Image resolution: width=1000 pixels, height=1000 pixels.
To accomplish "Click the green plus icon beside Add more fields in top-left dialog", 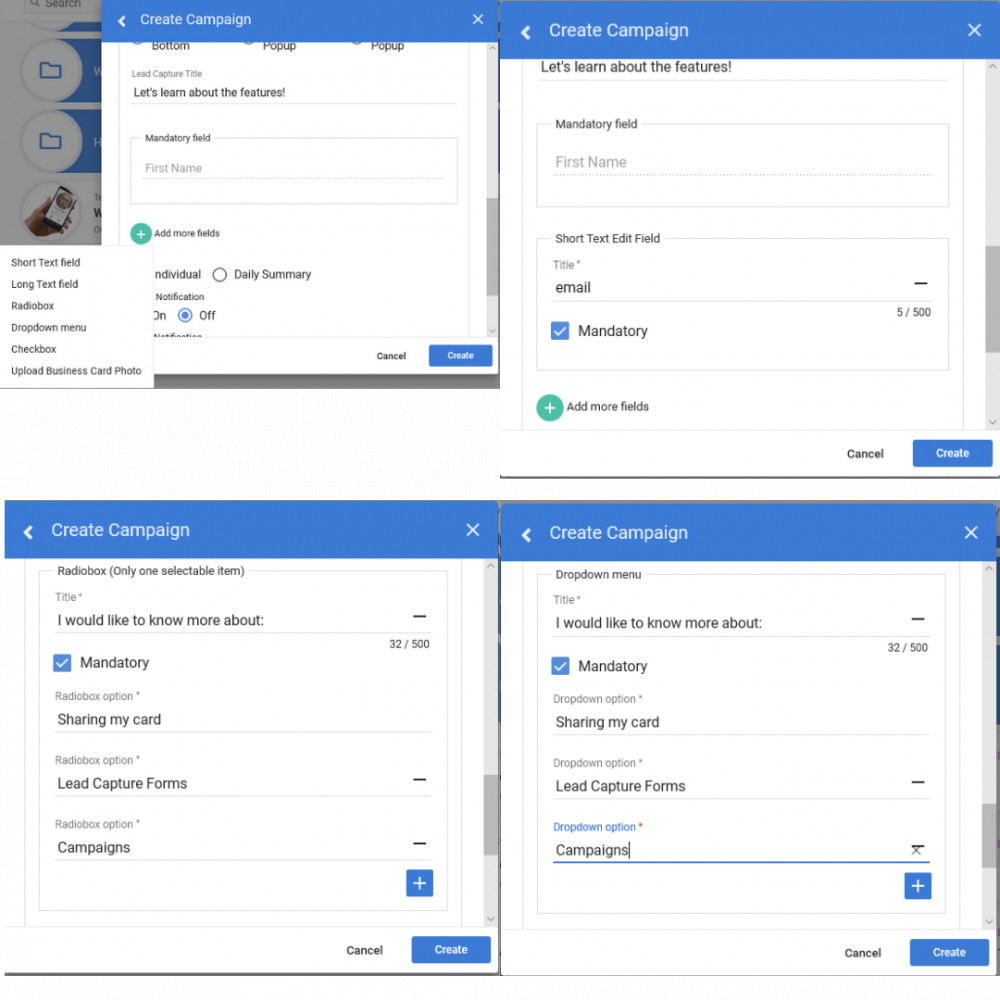I will pos(141,234).
